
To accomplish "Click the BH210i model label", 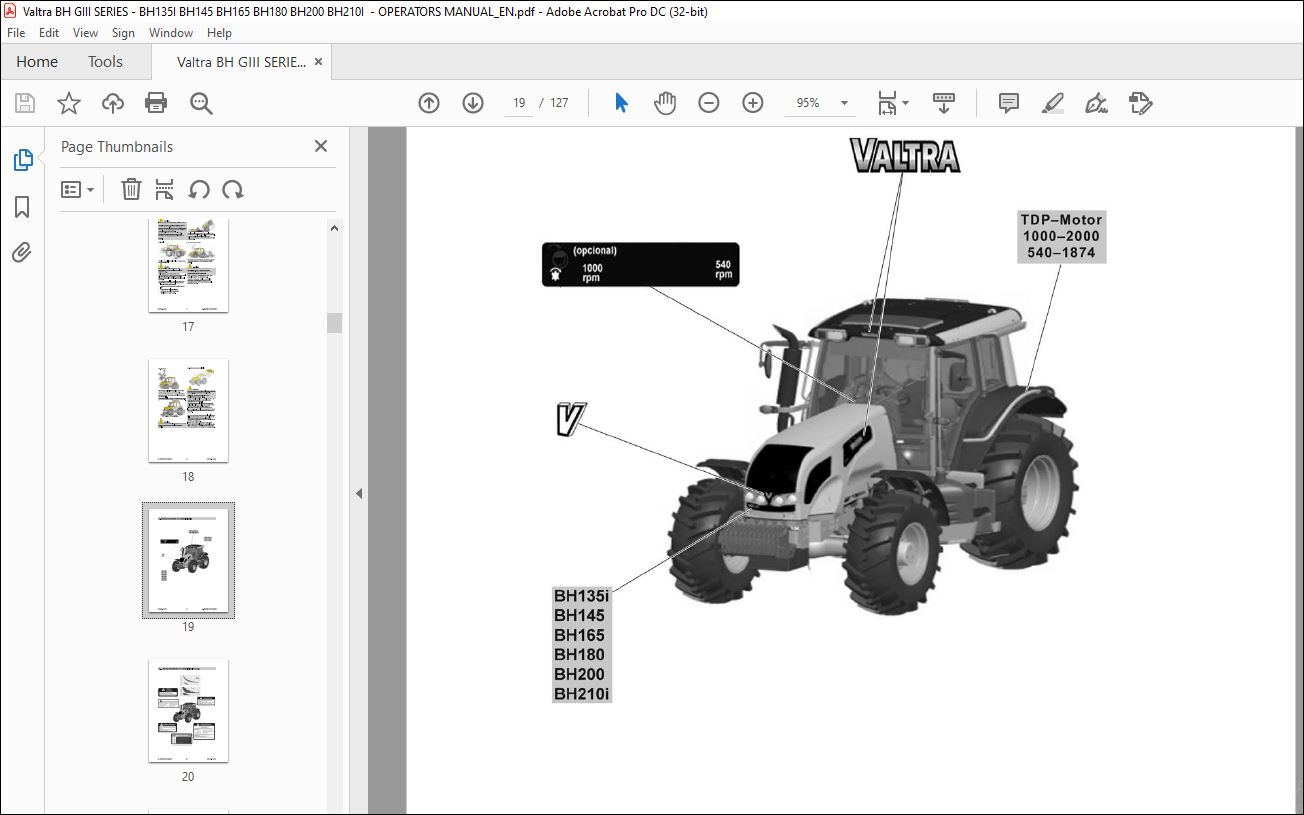I will (581, 693).
